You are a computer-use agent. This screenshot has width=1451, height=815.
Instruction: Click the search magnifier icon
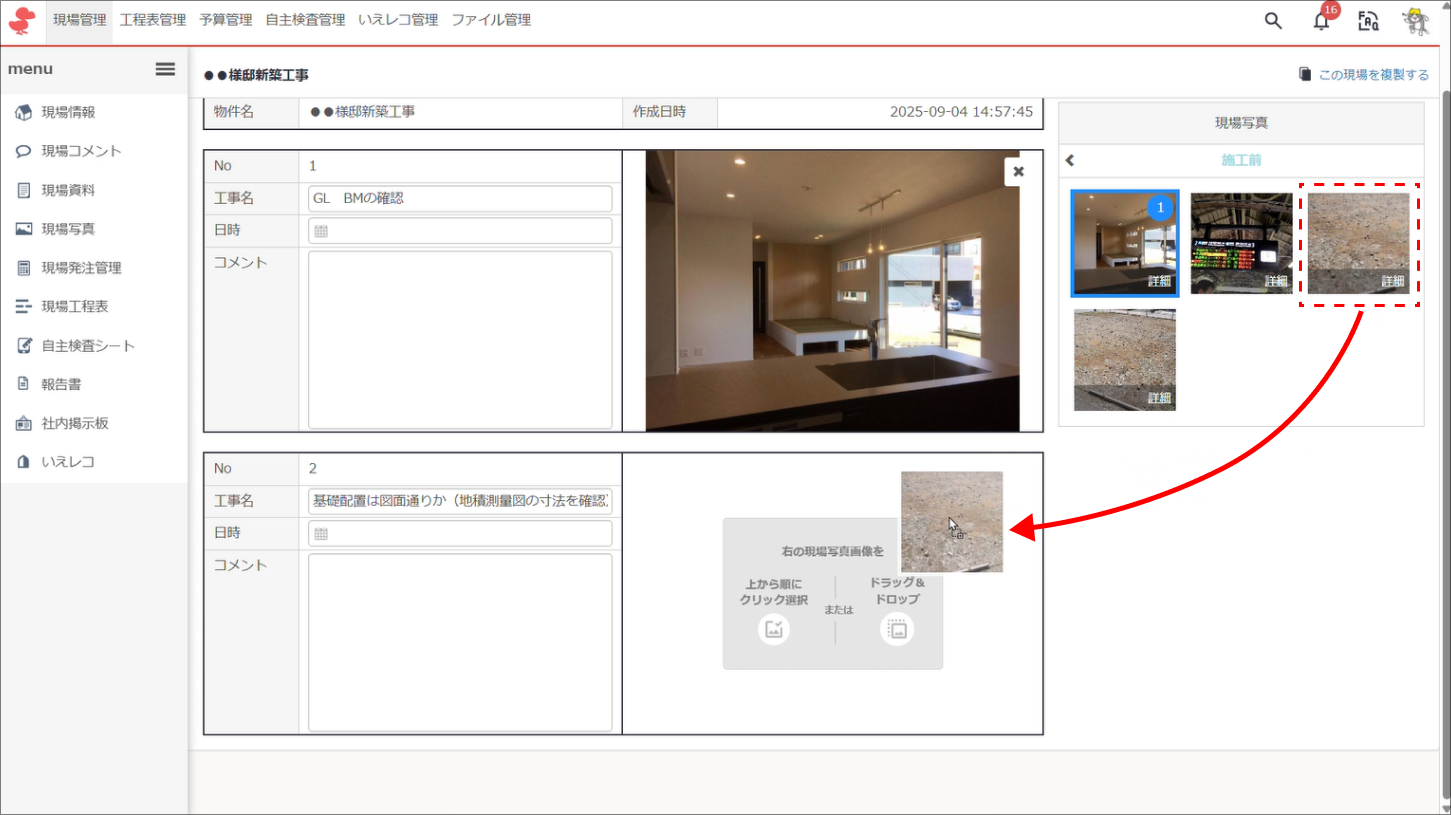(1273, 21)
